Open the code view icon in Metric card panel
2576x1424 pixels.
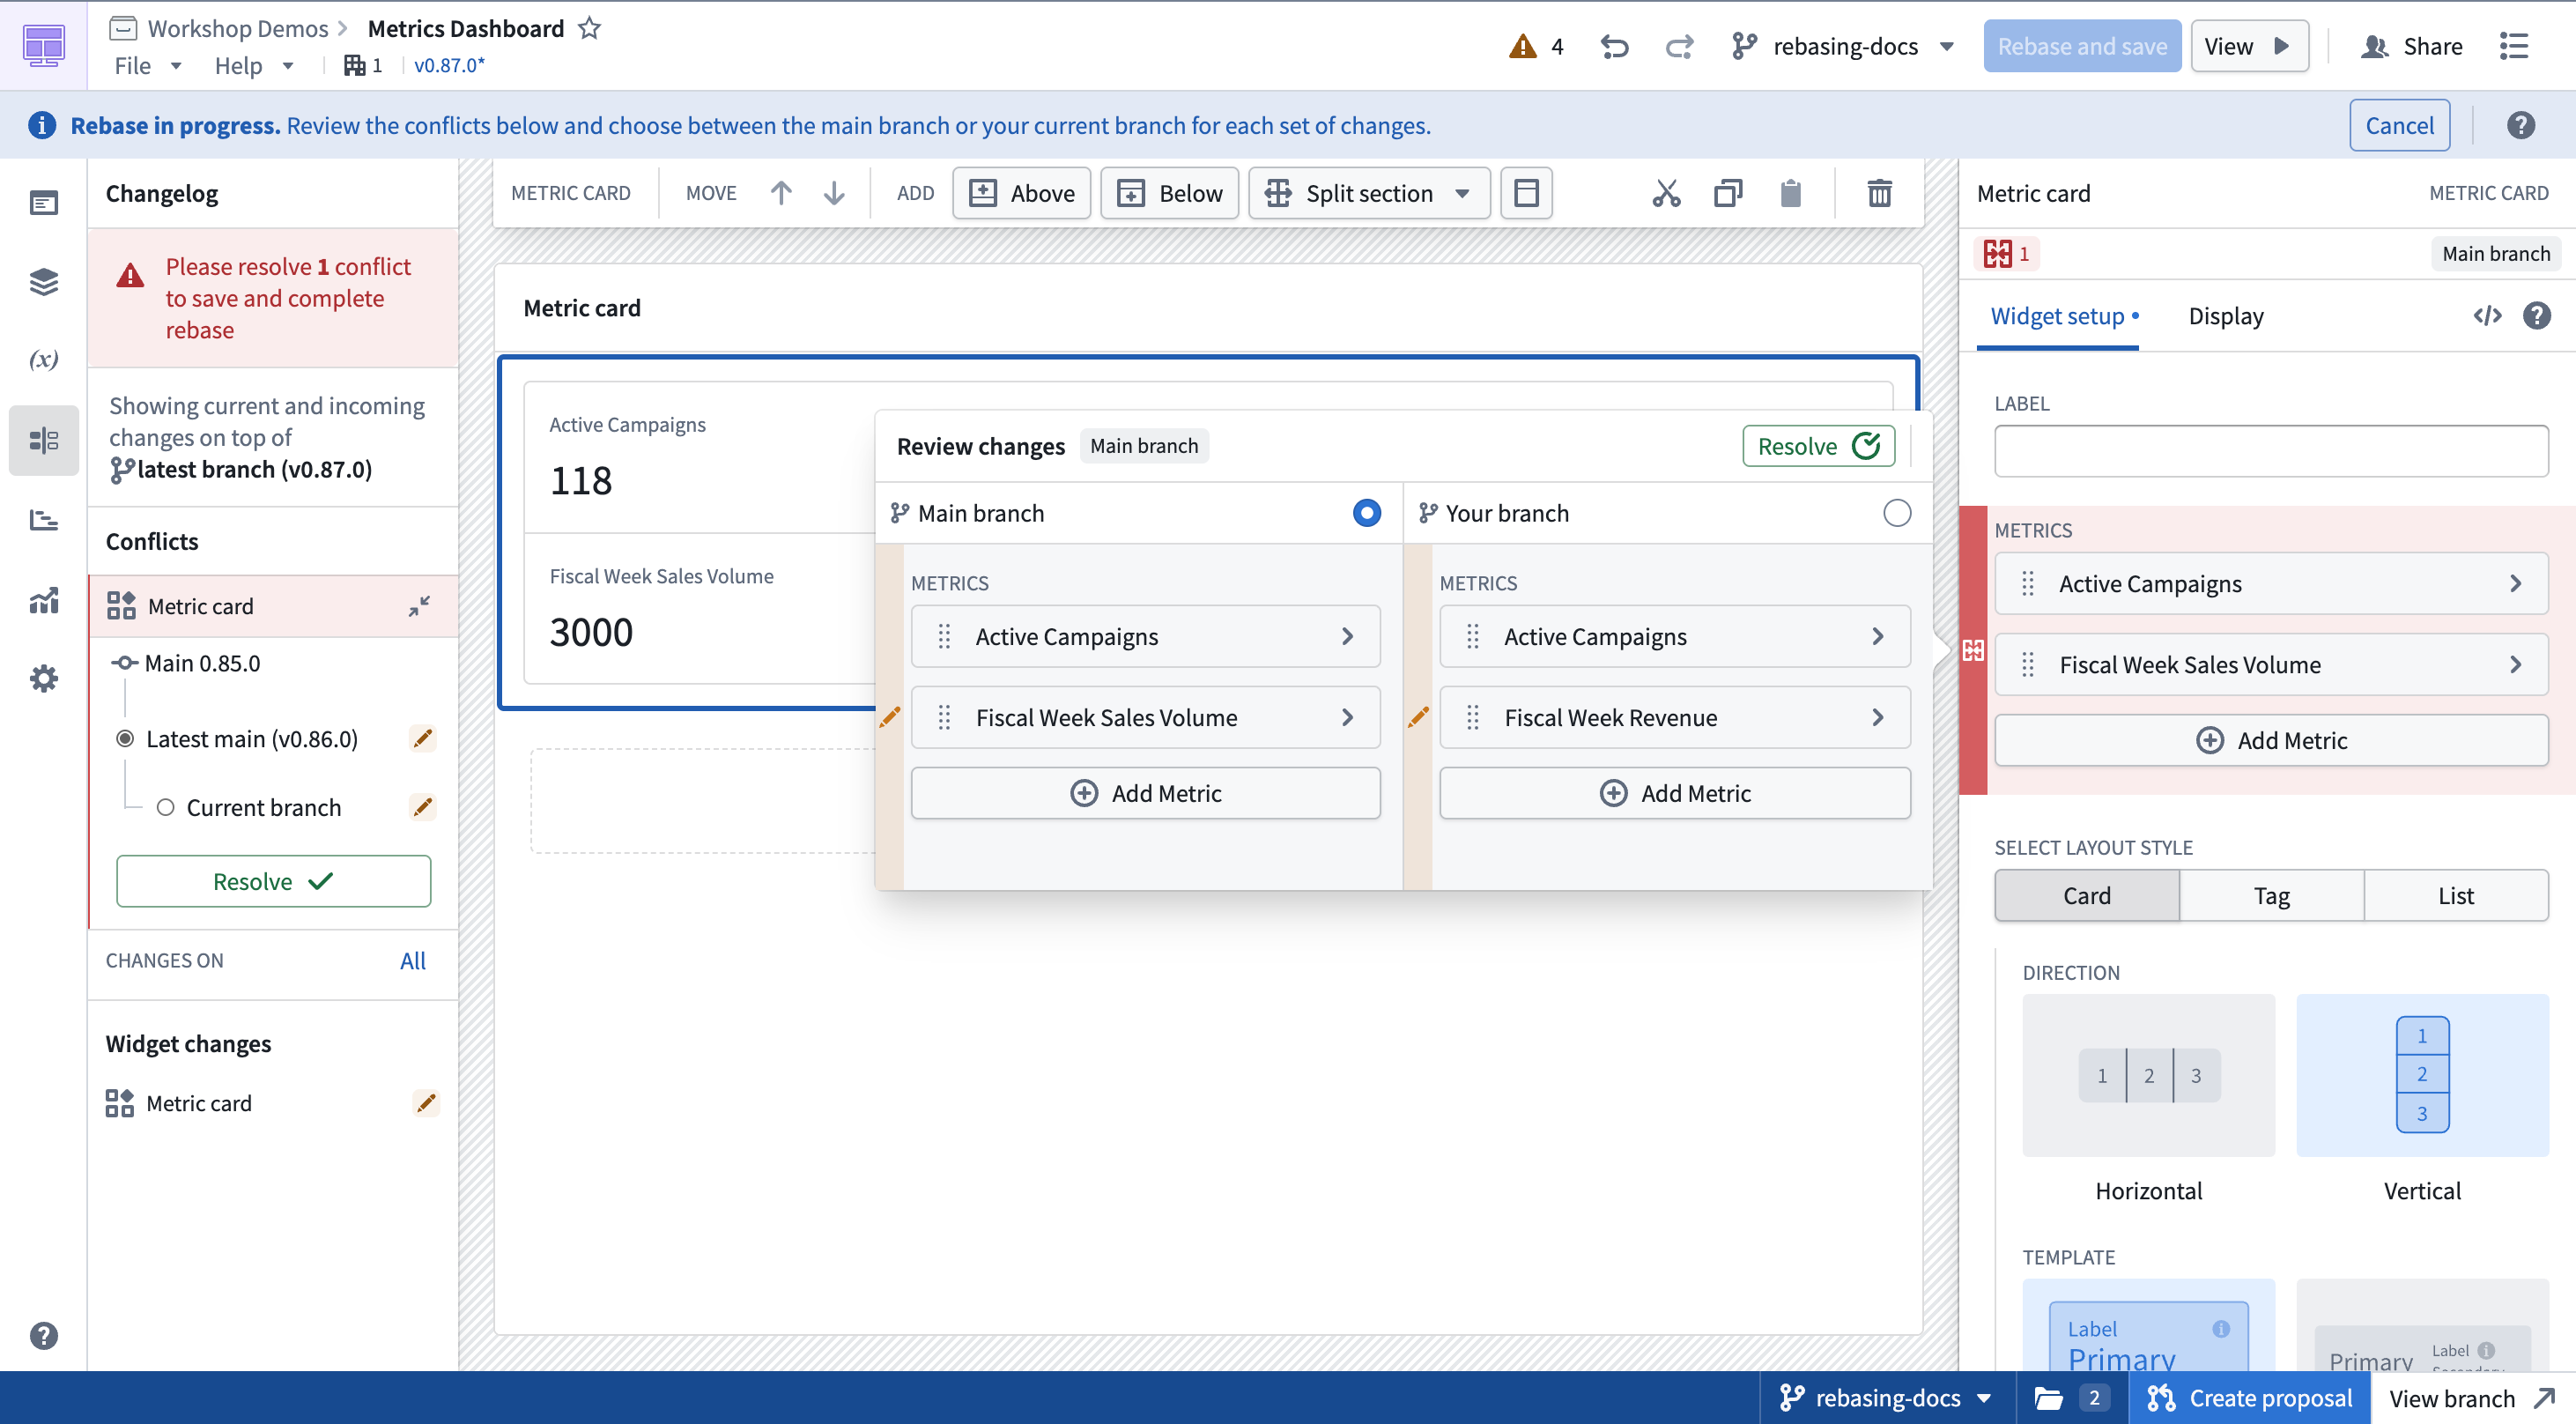[x=2487, y=316]
